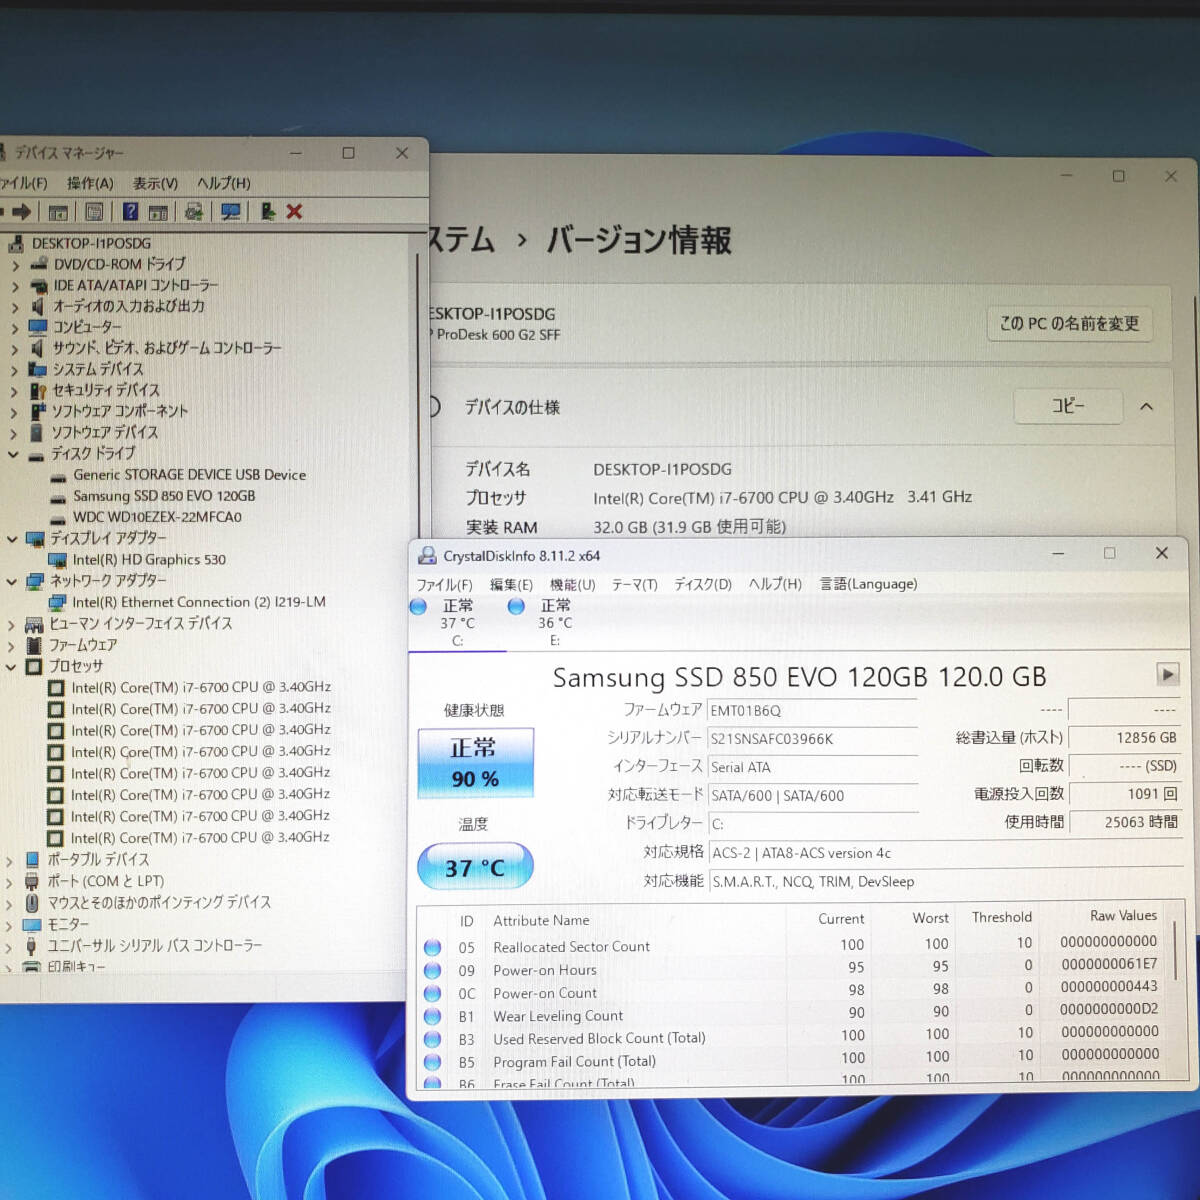The height and width of the screenshot is (1200, 1200).
Task: Click the この PC の名前を変更 button
Action: 1069,323
